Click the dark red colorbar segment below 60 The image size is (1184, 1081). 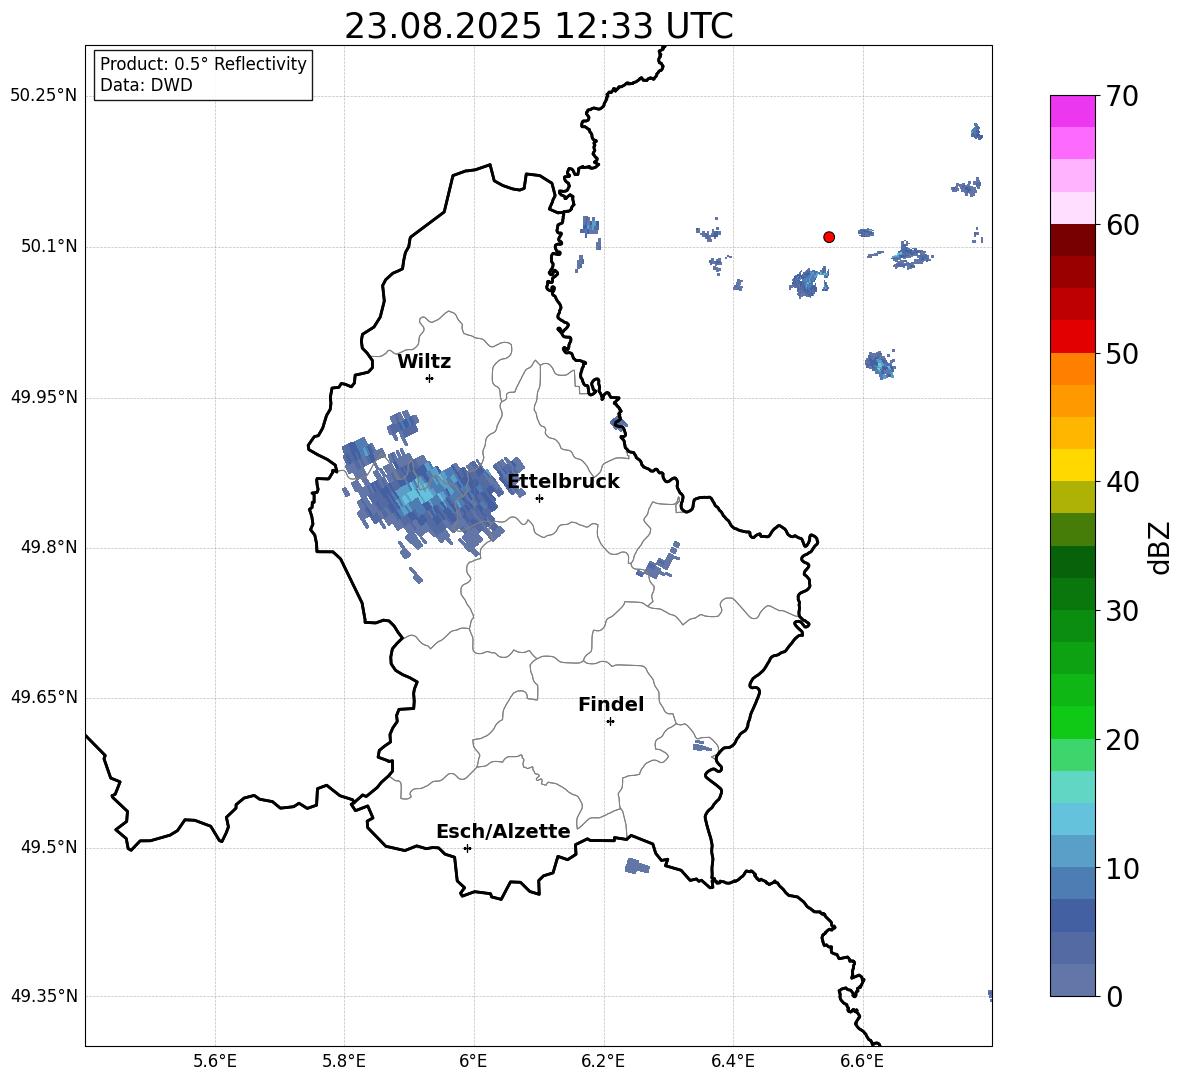pyautogui.click(x=1073, y=239)
